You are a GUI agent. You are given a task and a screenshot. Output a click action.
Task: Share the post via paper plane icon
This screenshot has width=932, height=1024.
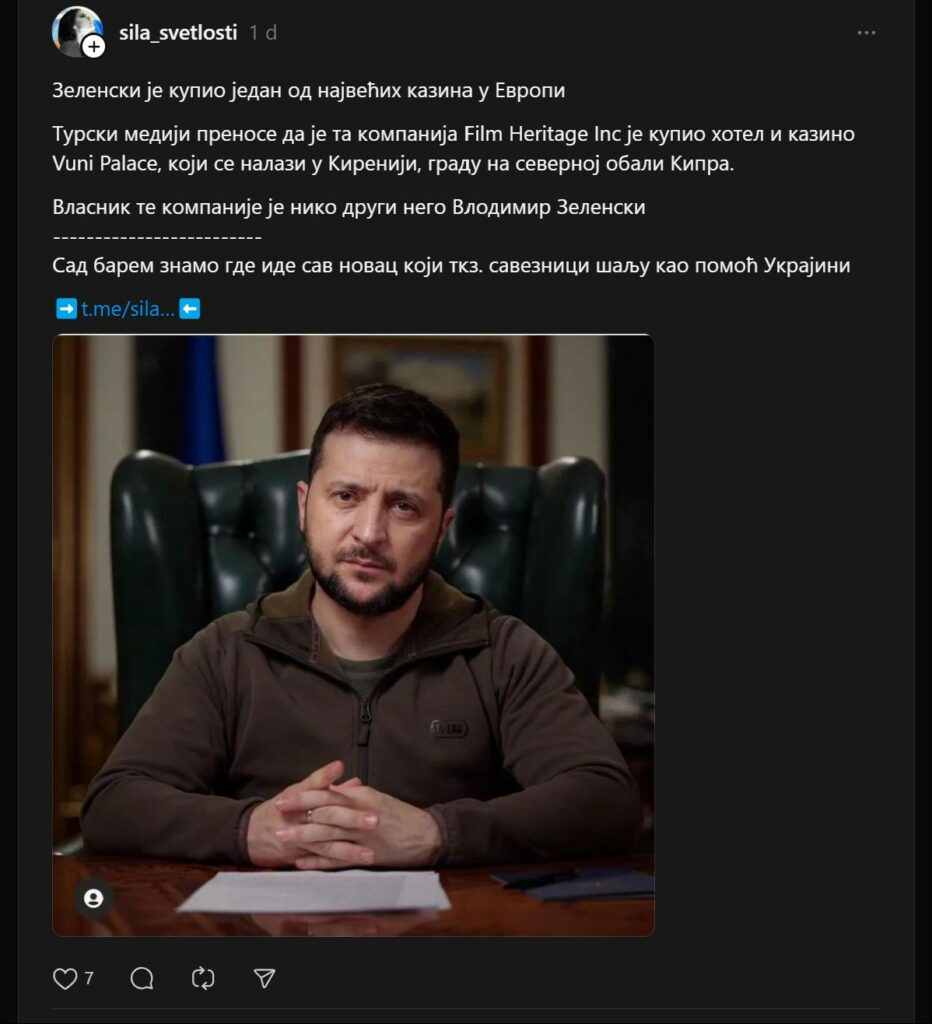[264, 978]
